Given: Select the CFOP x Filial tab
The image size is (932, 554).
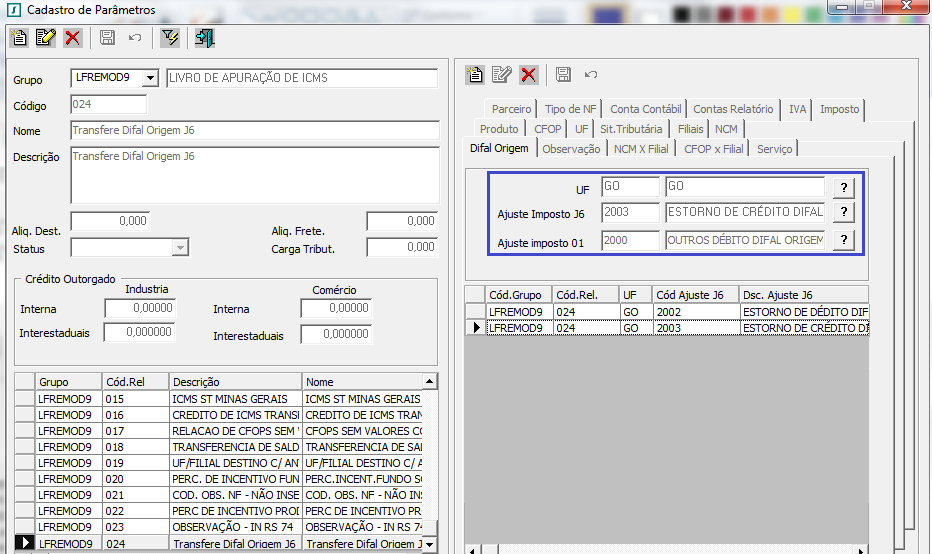Looking at the screenshot, I should coord(713,149).
